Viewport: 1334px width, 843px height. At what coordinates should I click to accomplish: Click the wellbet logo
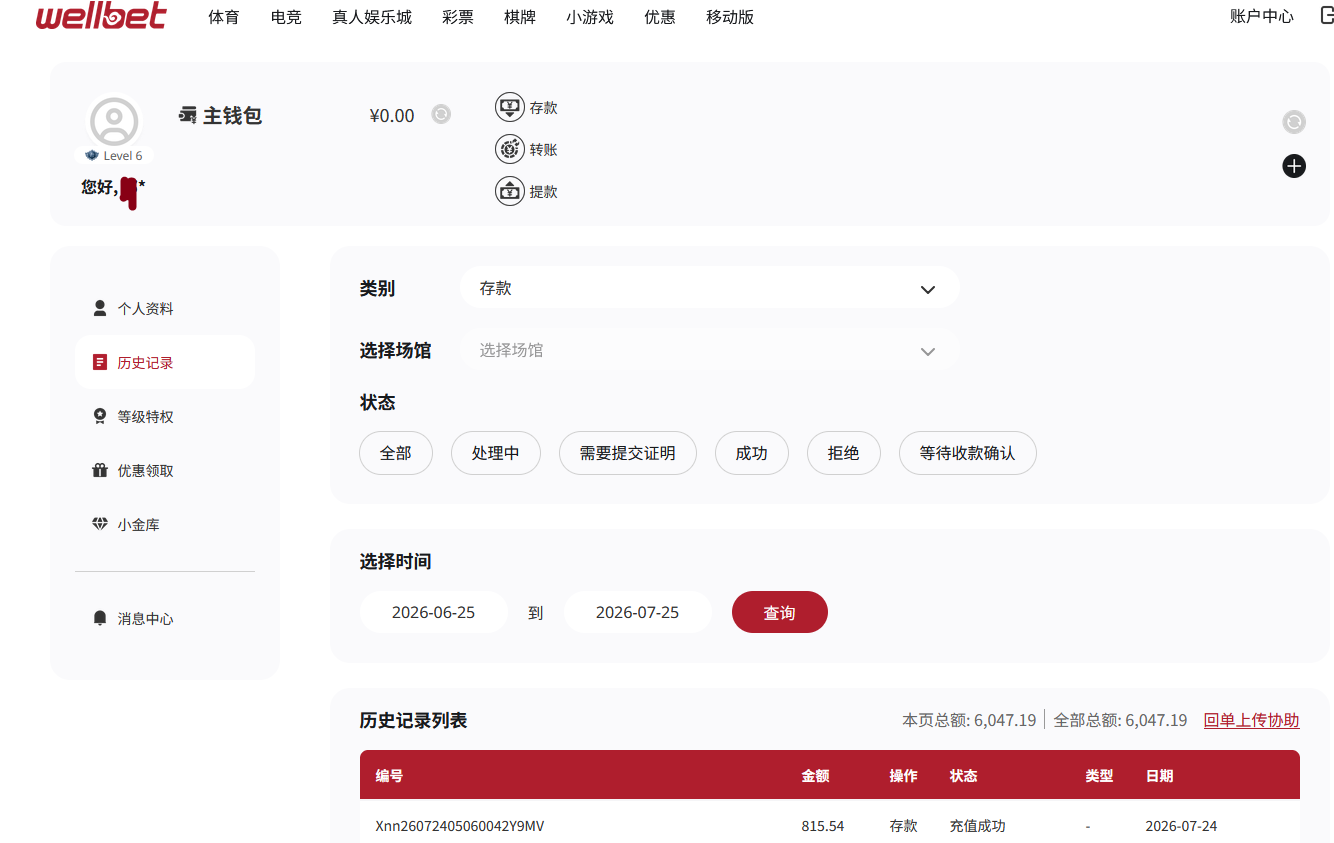[101, 16]
